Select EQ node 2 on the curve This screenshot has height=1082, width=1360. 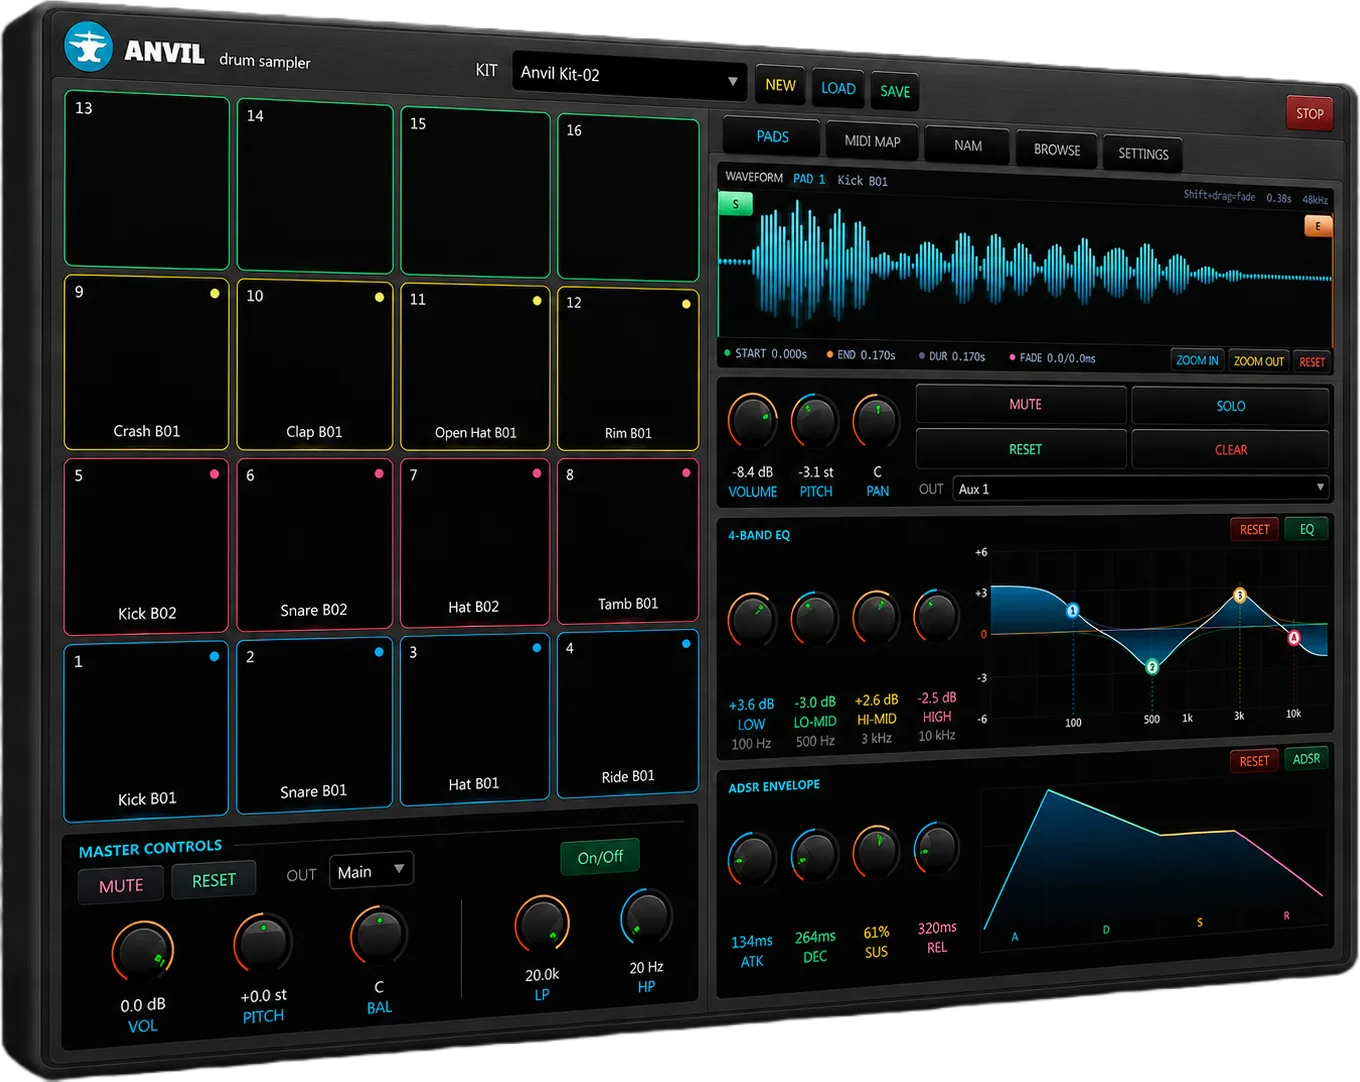[x=1152, y=667]
